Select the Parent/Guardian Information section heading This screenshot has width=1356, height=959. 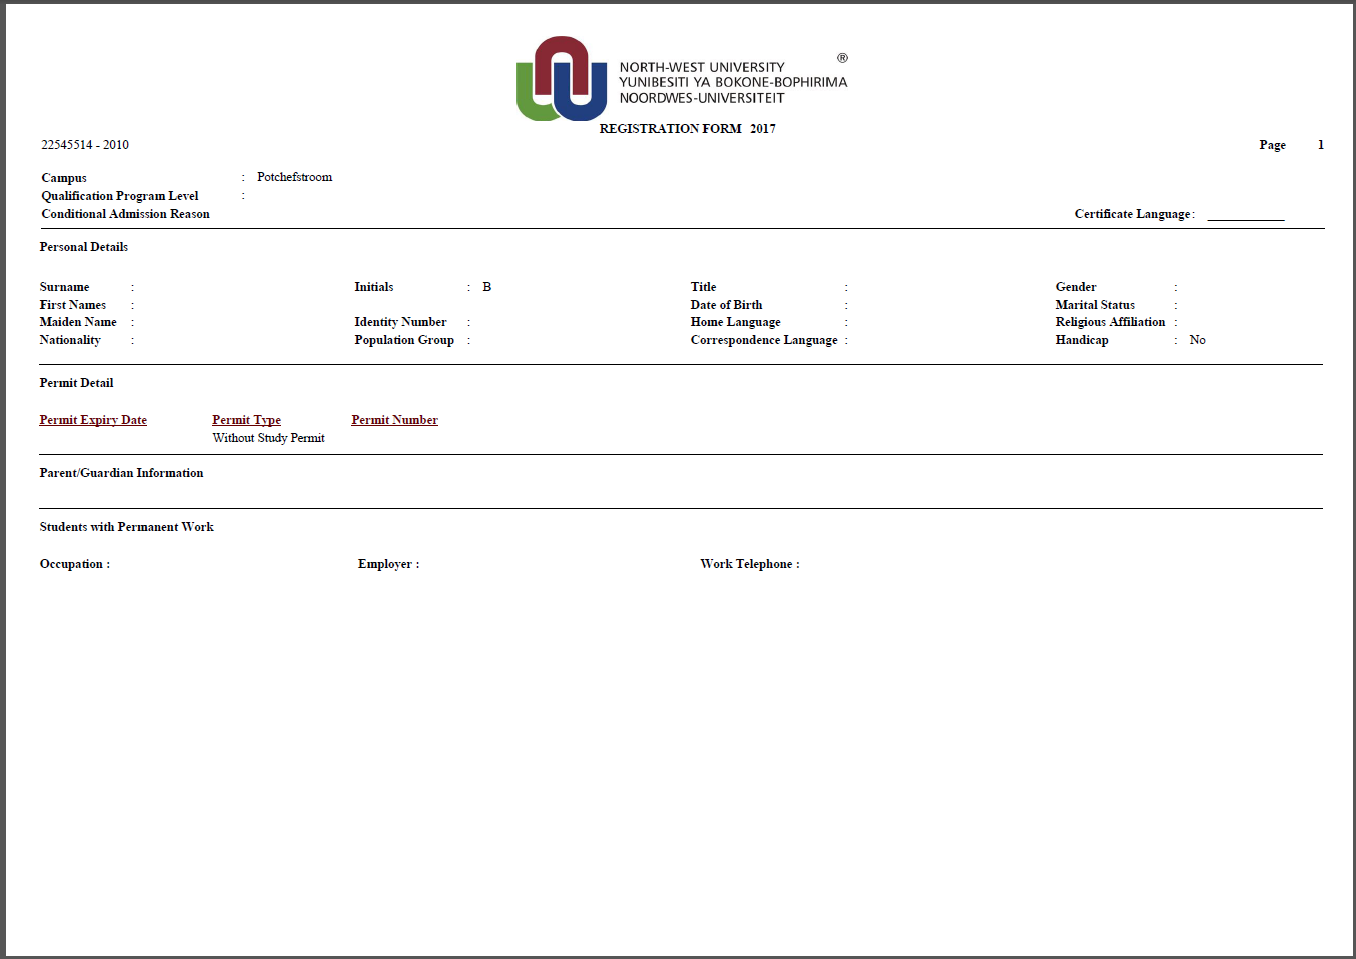121,472
